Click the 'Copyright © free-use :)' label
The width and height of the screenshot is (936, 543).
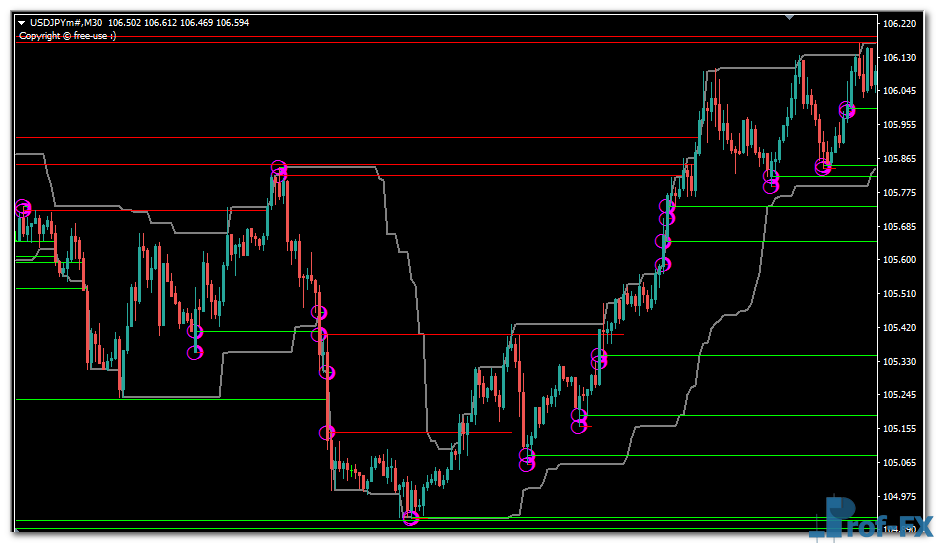[67, 36]
